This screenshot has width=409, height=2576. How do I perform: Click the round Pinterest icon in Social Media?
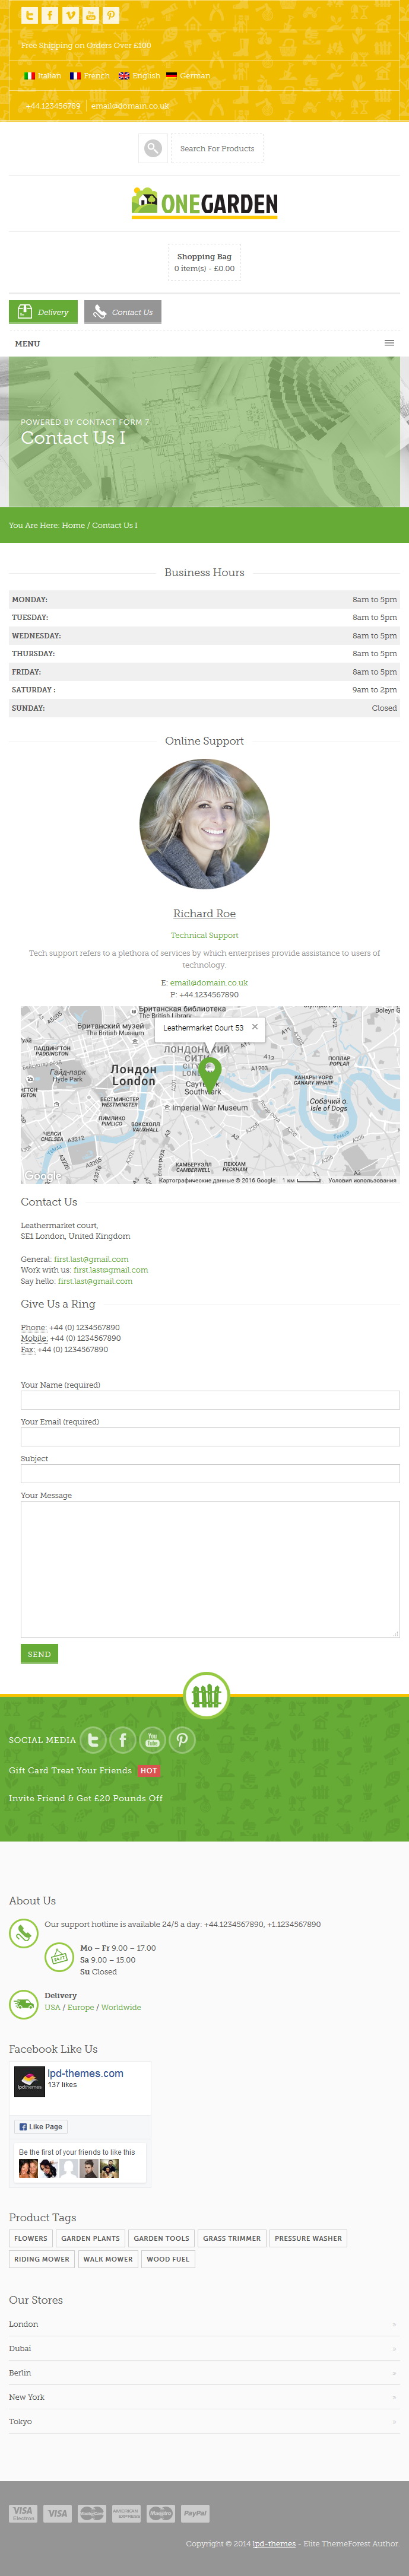[182, 1739]
